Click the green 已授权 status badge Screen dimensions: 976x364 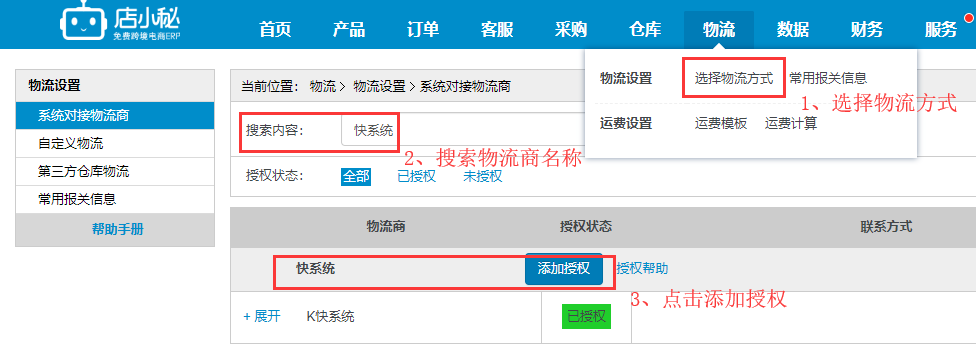pos(586,317)
